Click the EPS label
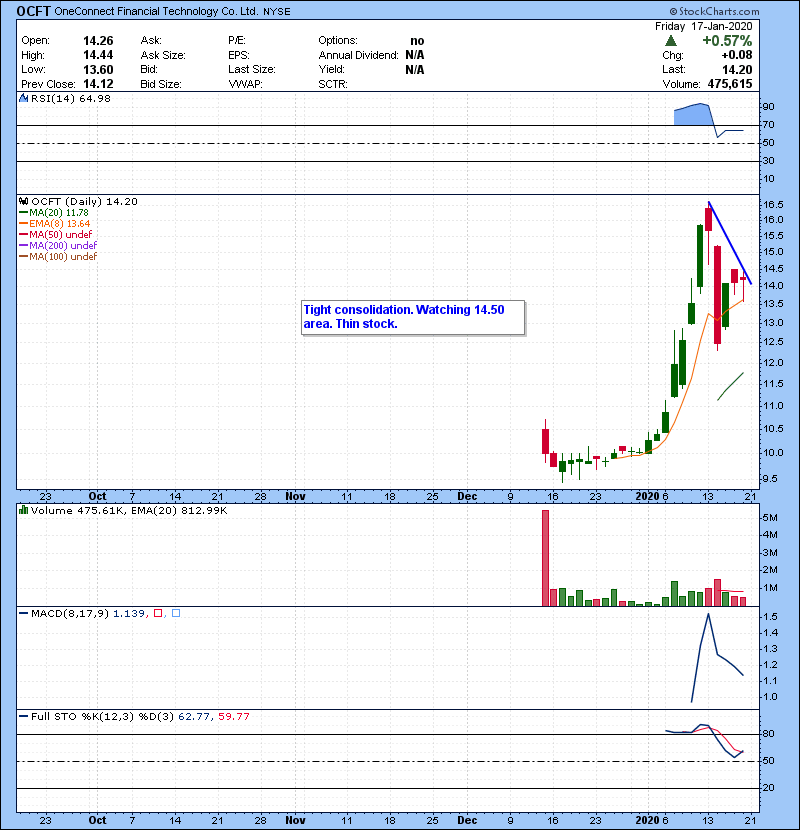This screenshot has height=830, width=800. click(x=239, y=55)
